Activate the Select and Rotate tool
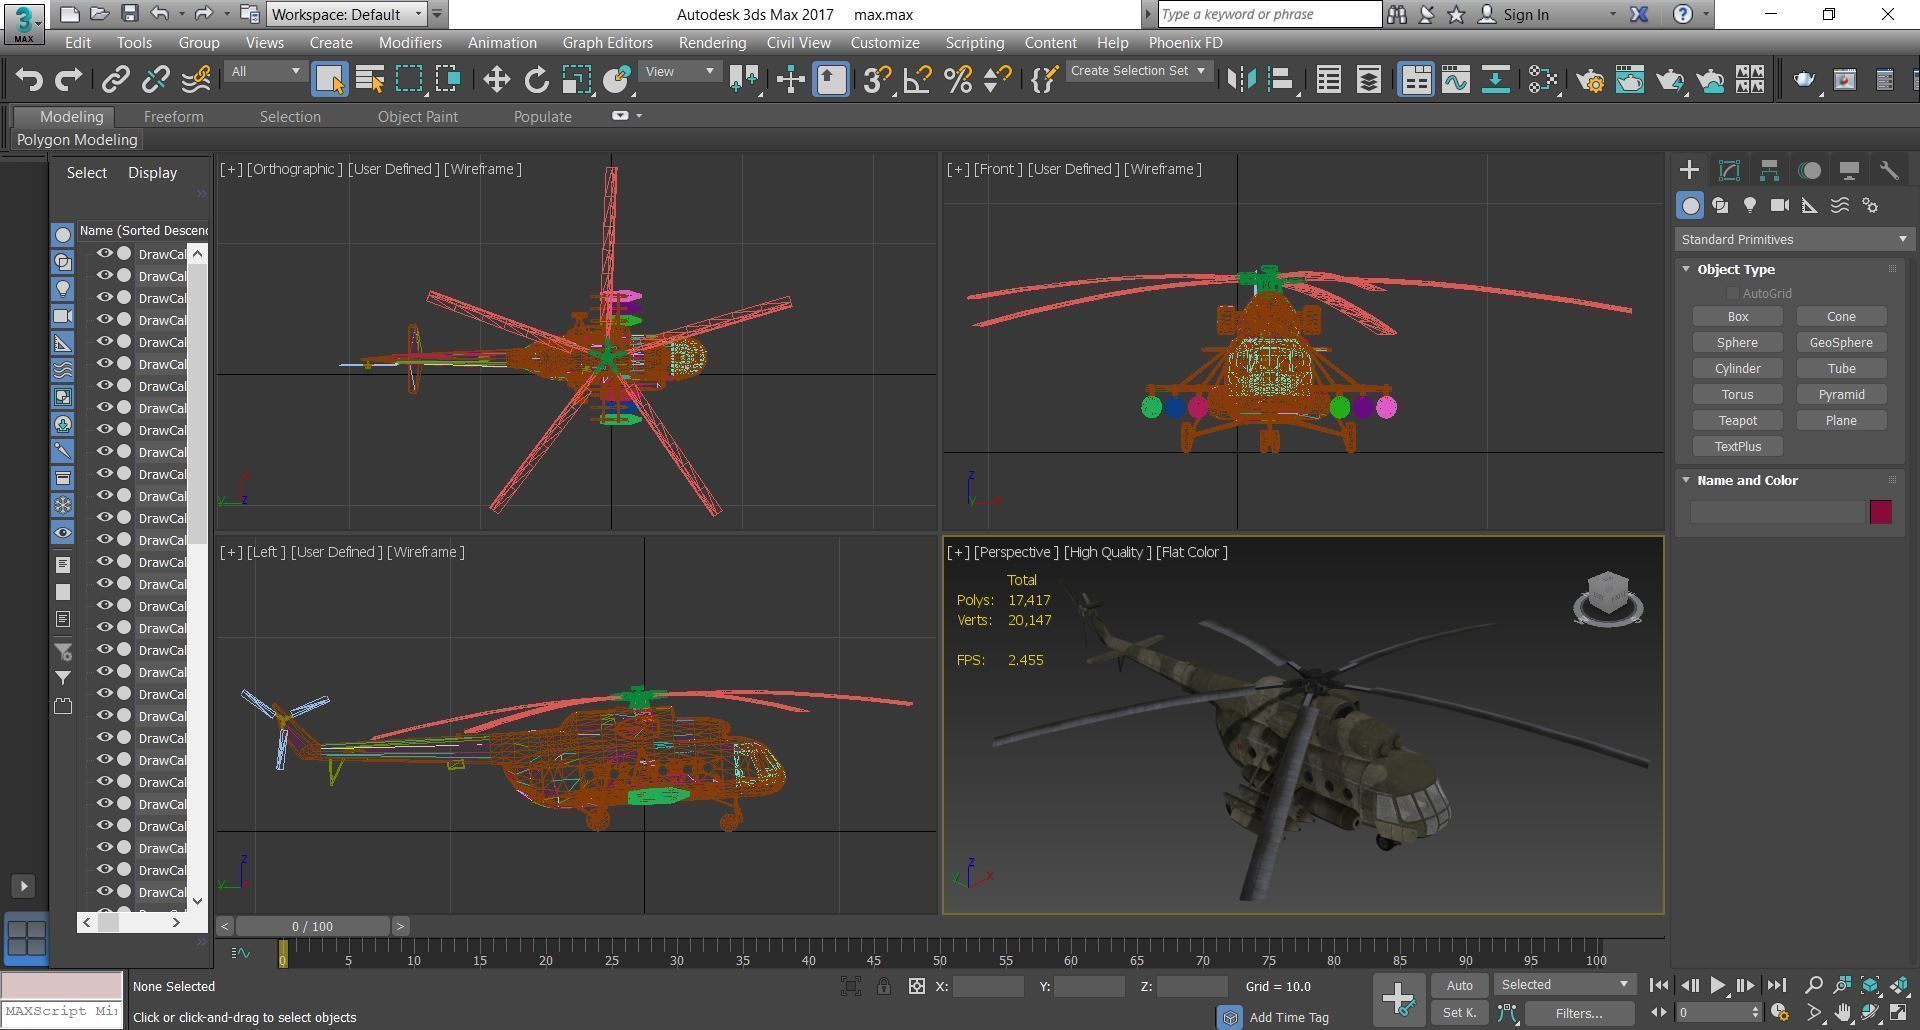The width and height of the screenshot is (1920, 1030). click(536, 79)
